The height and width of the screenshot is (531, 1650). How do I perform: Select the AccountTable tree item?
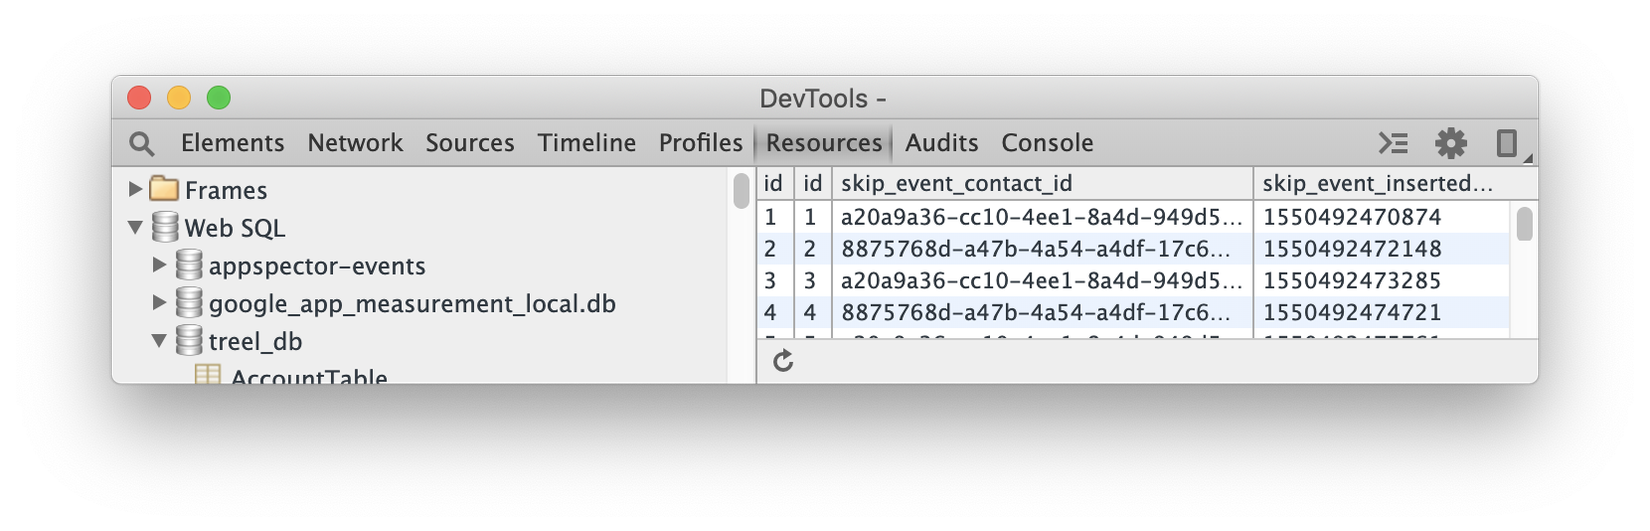[308, 377]
